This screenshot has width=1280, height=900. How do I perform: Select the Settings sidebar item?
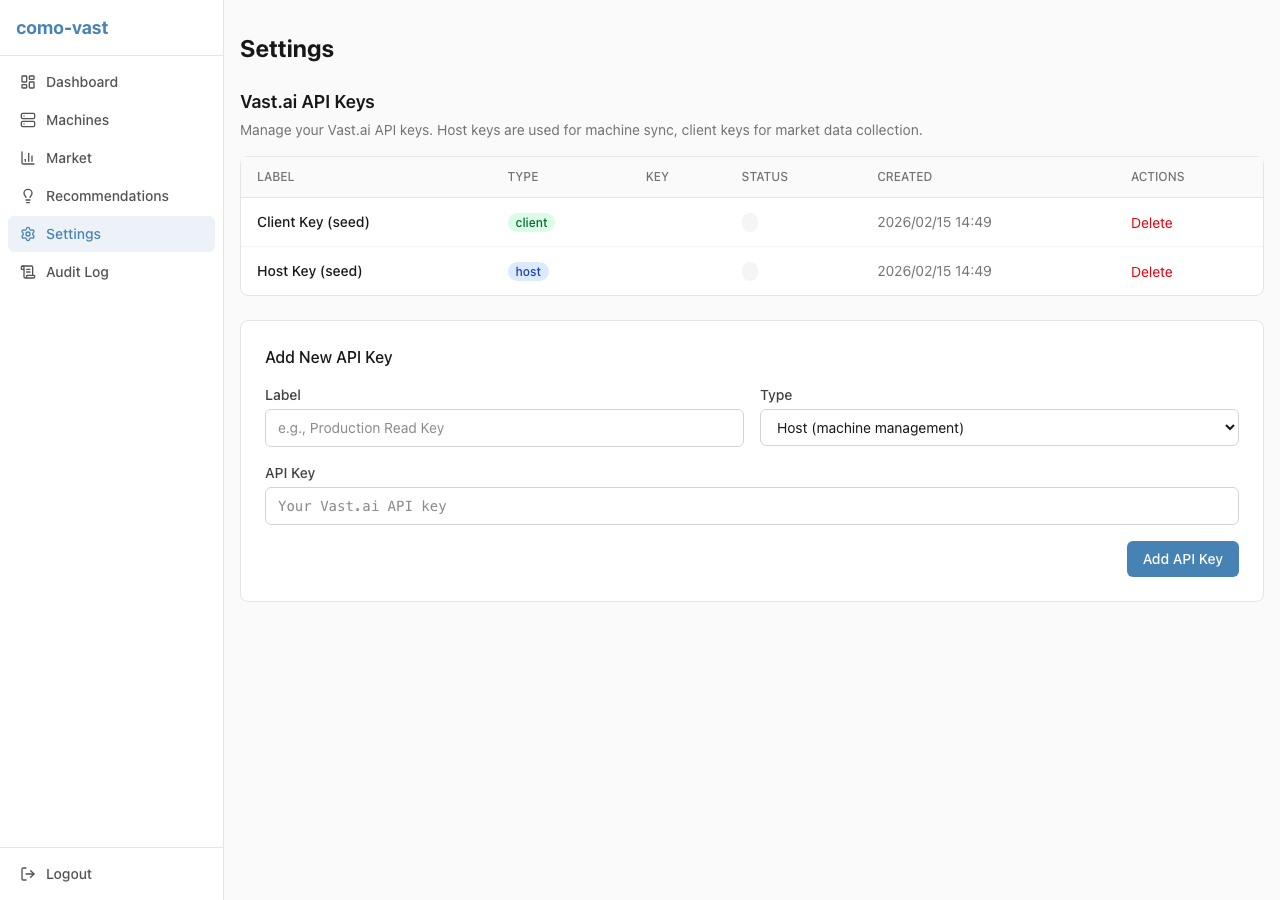(111, 234)
